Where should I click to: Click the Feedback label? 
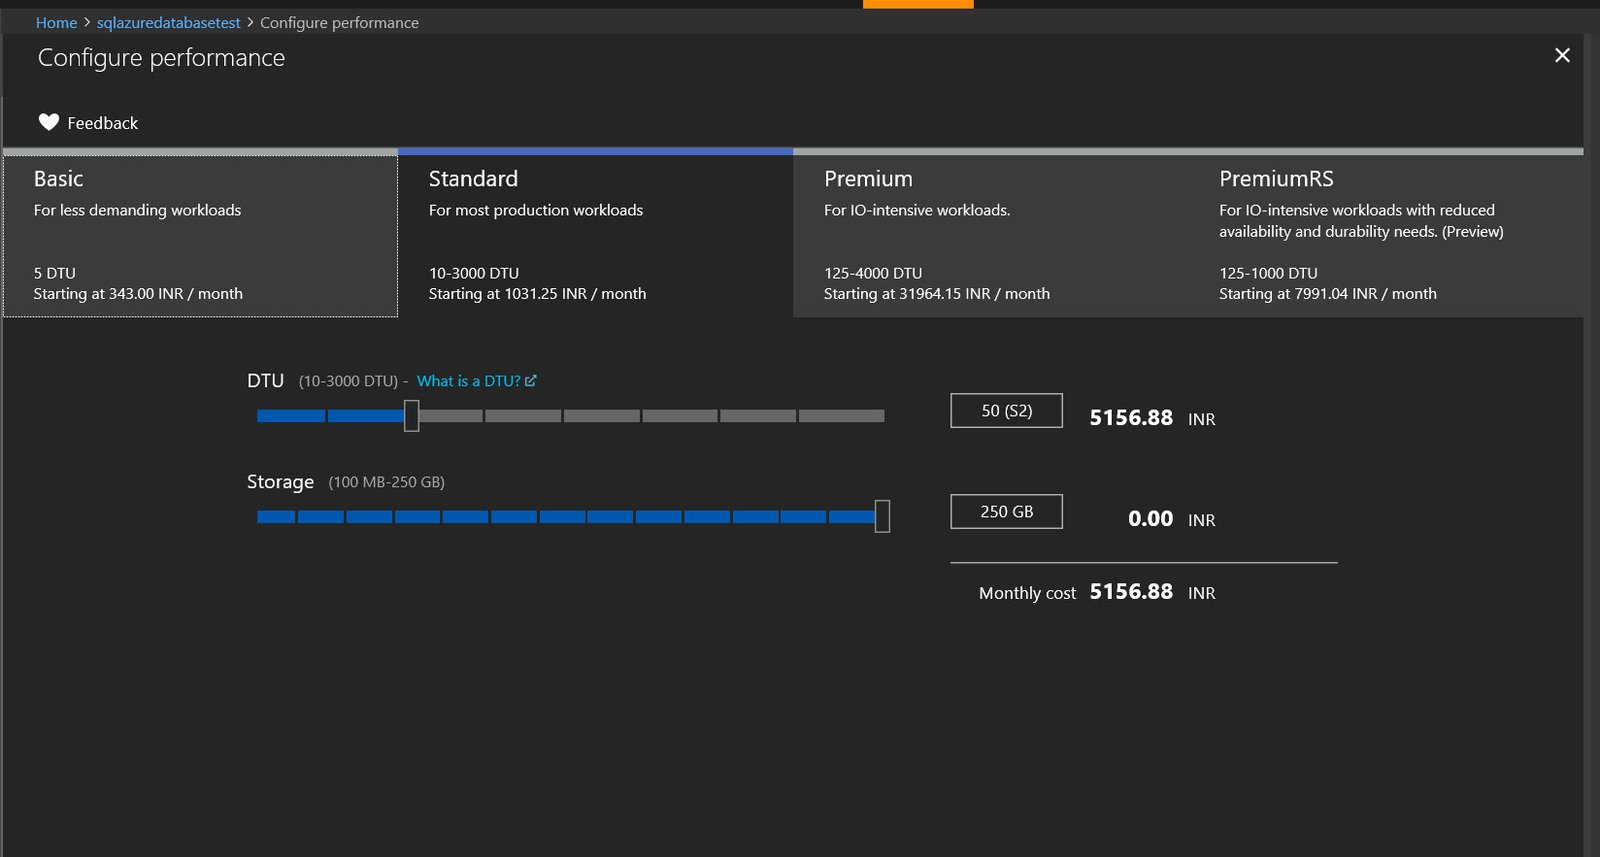point(103,123)
